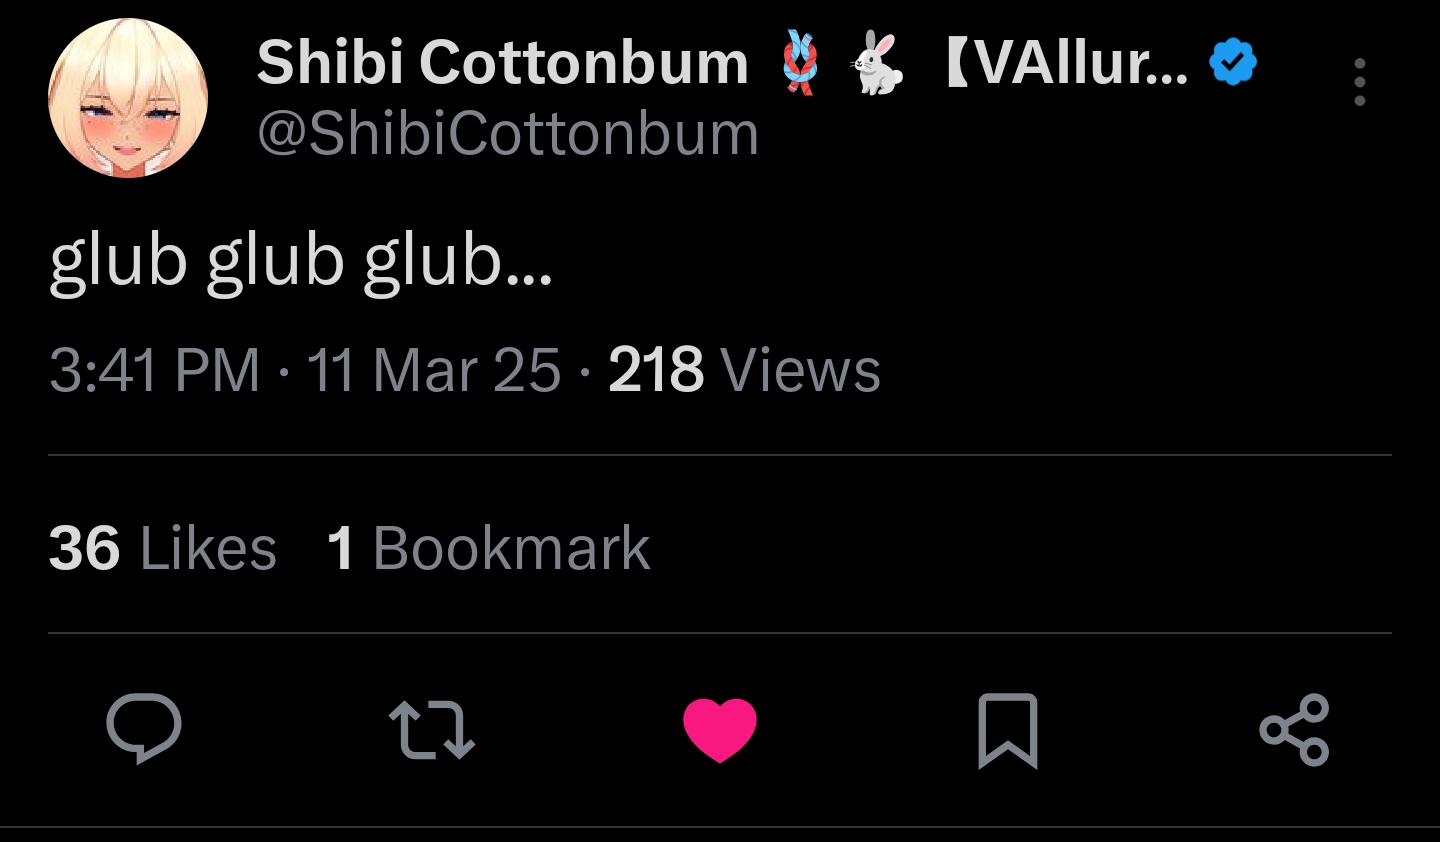Visit the @ShibiCottonbum handle link

tap(508, 134)
